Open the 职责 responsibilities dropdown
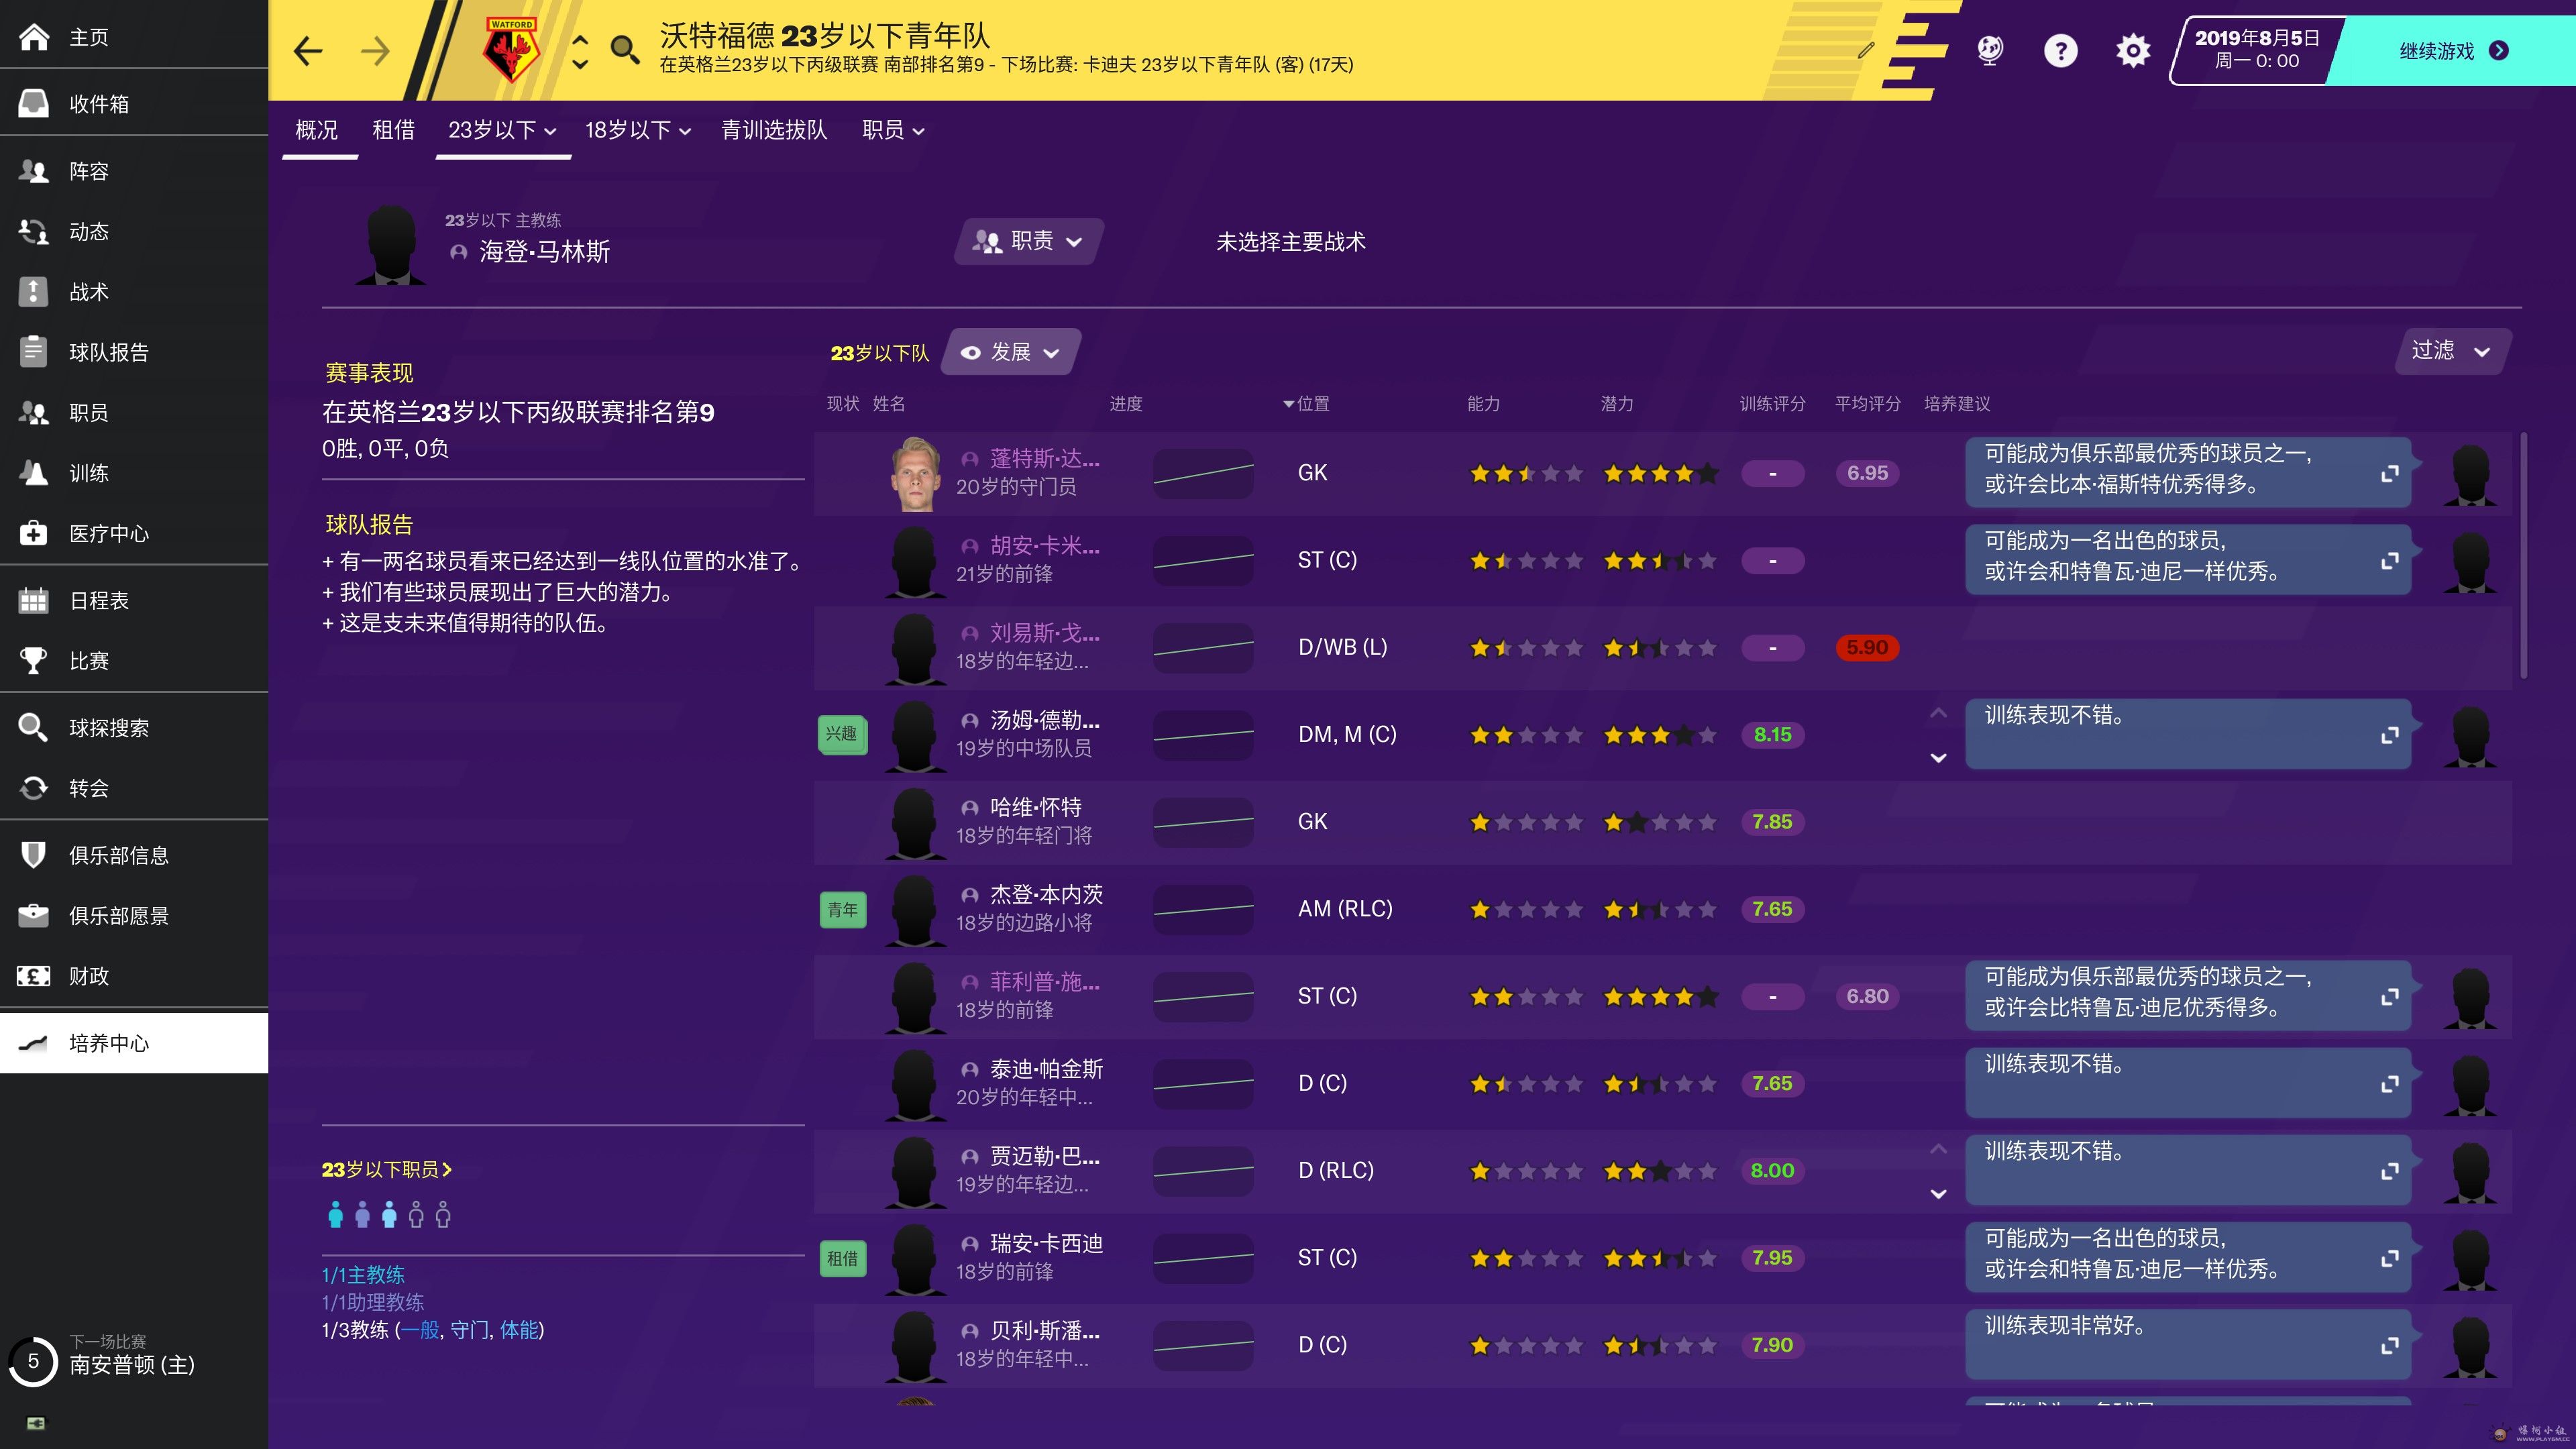This screenshot has width=2576, height=1449. [1029, 241]
